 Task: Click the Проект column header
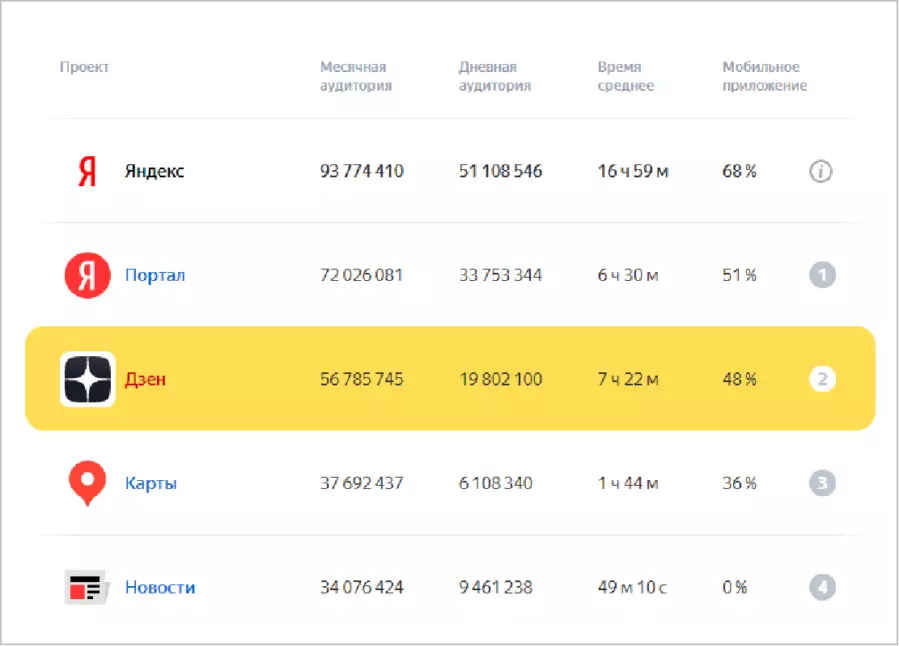pos(84,67)
